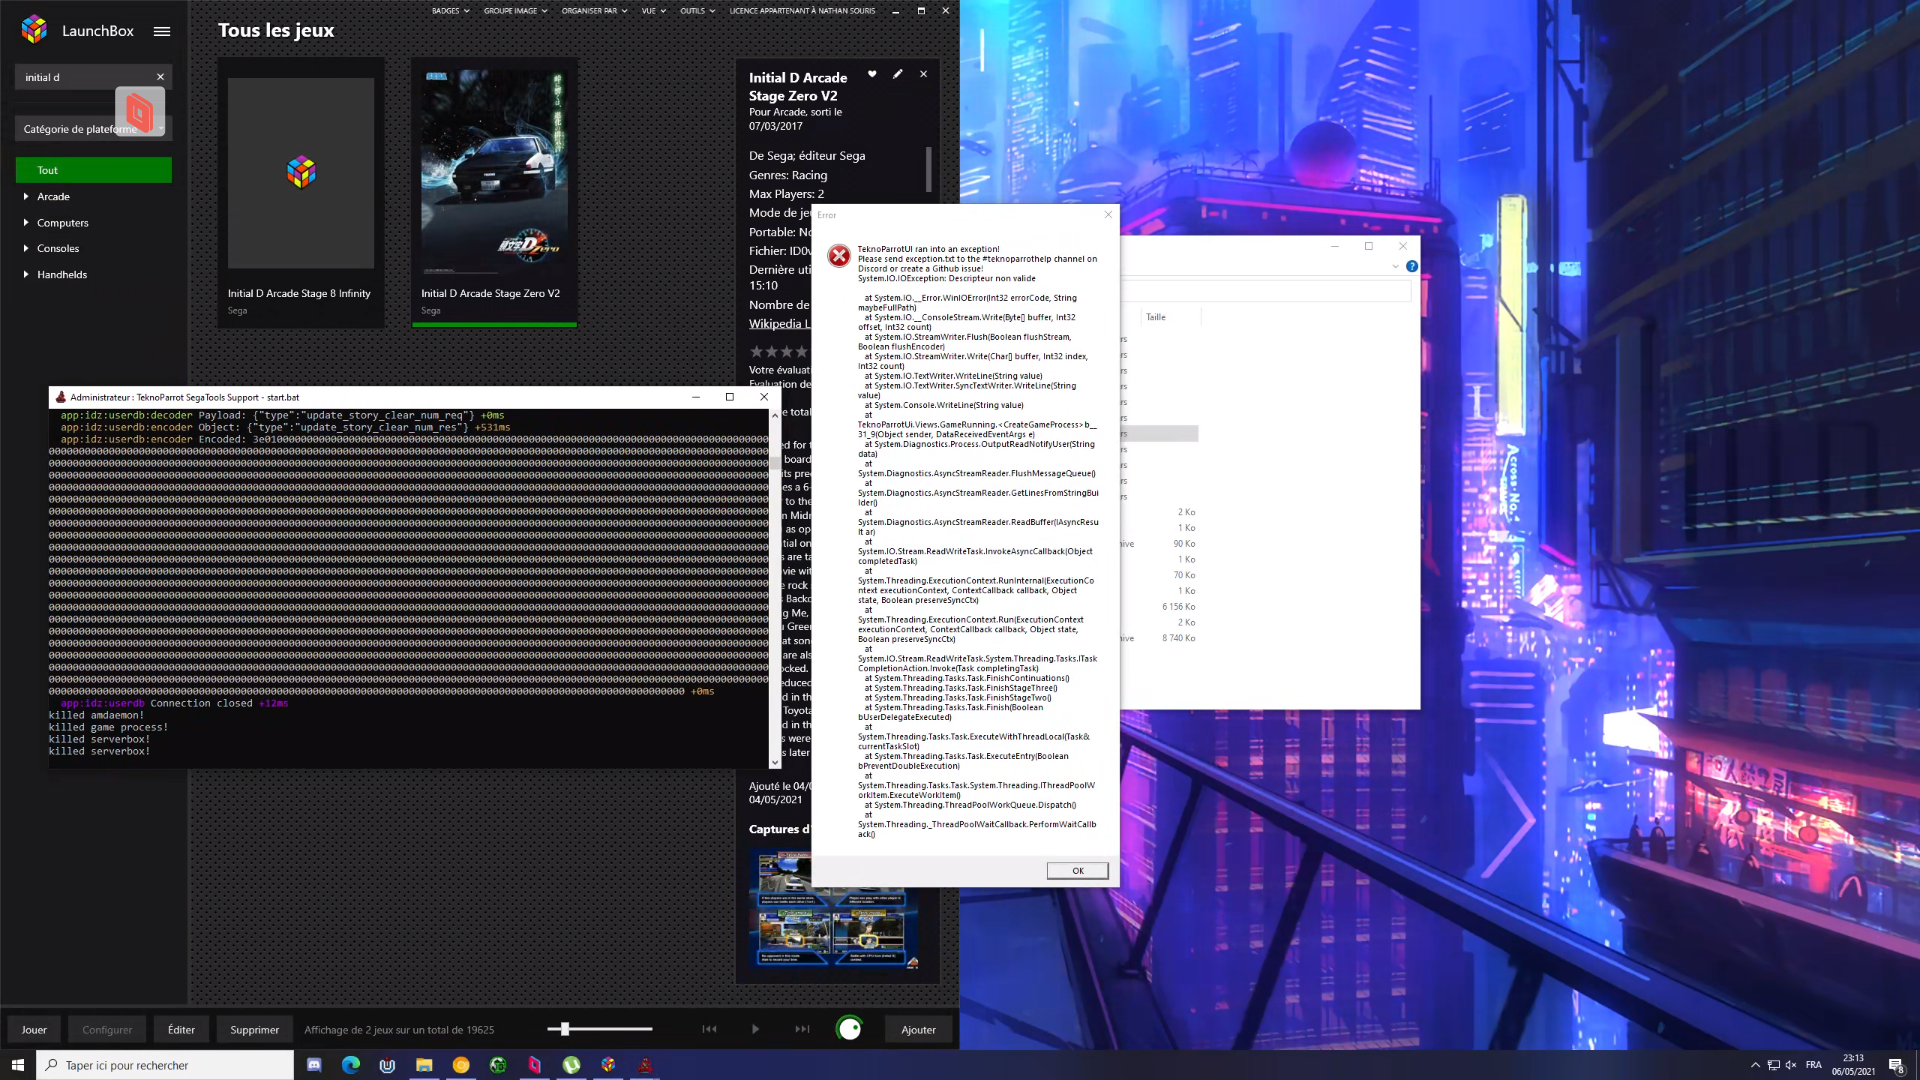Viewport: 1920px width, 1080px height.
Task: Open the Wikipedia link in details
Action: tap(779, 324)
